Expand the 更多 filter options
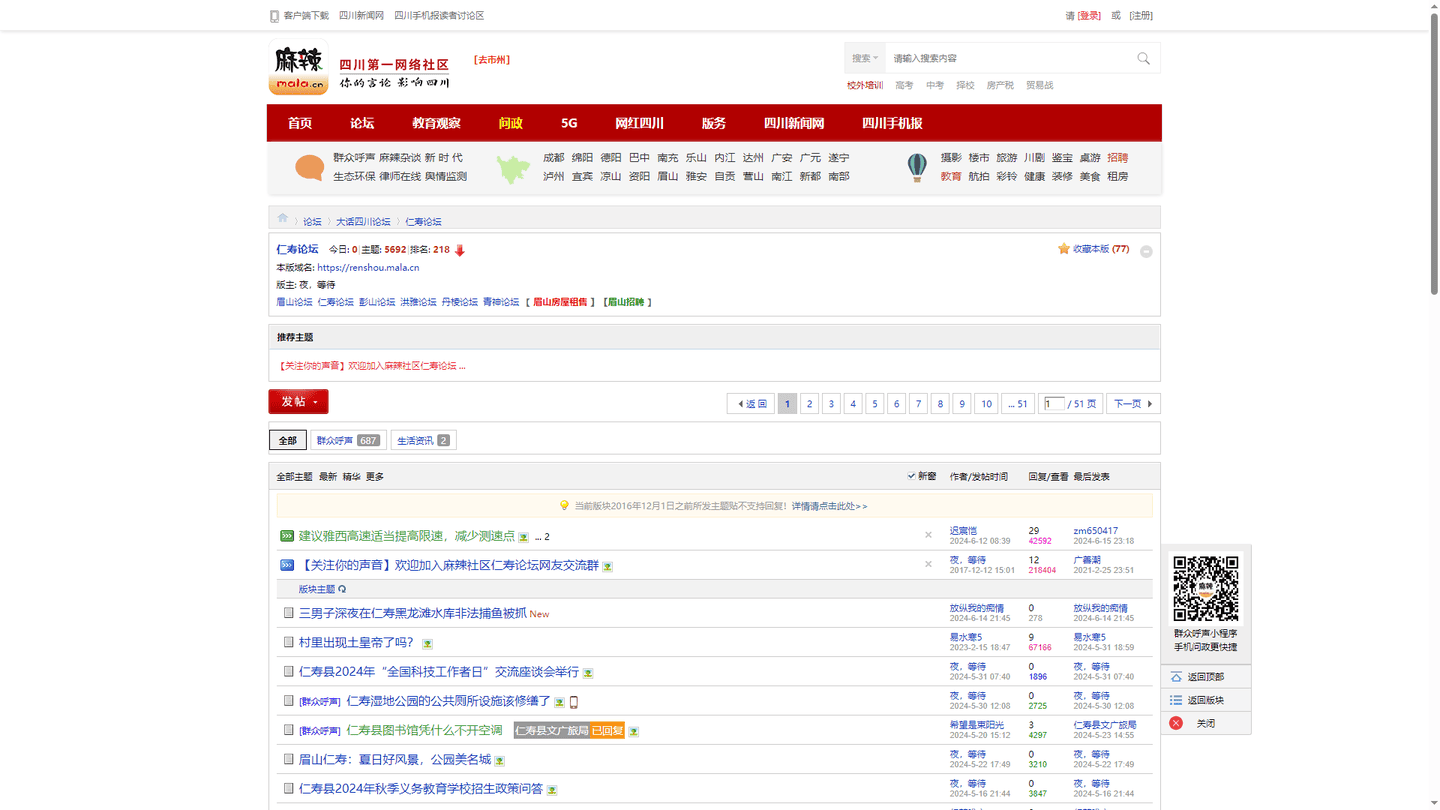The height and width of the screenshot is (810, 1440). [x=375, y=477]
